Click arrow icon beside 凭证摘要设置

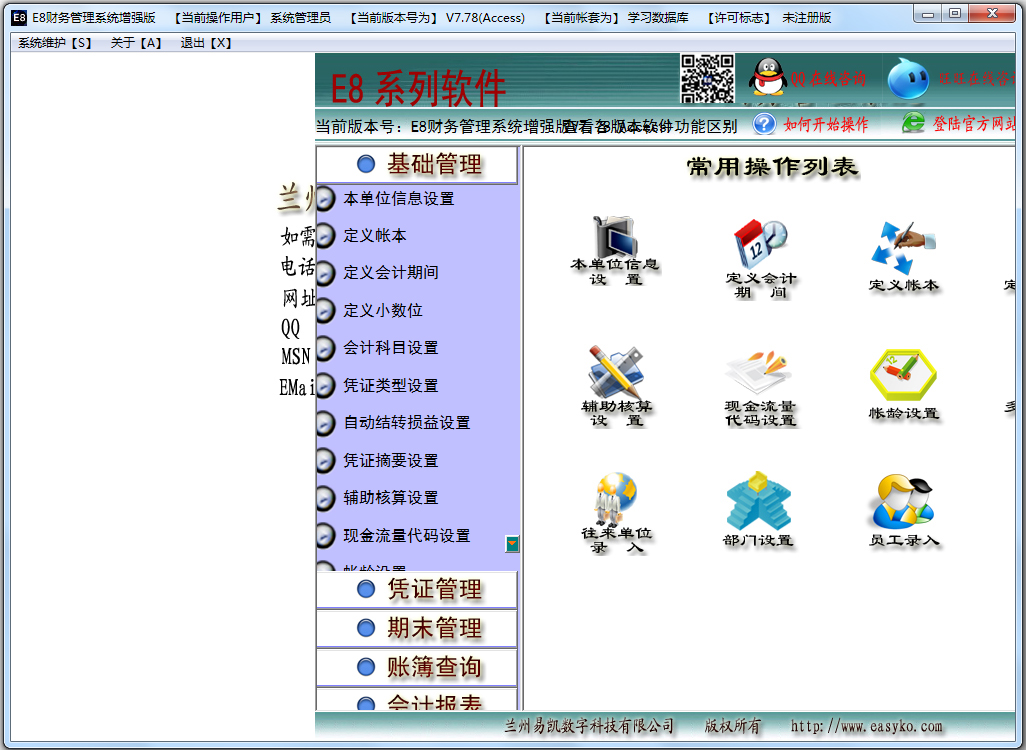[325, 461]
